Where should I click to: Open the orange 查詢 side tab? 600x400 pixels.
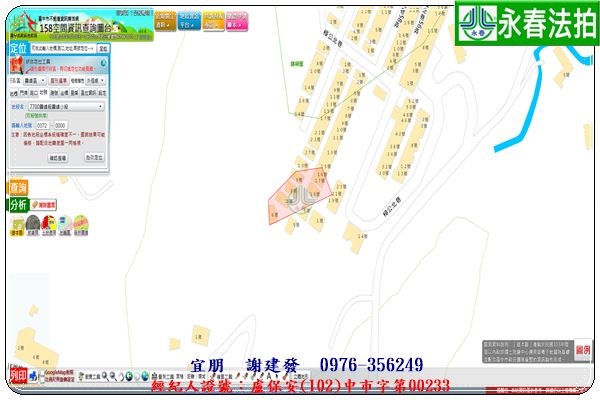coord(18,188)
